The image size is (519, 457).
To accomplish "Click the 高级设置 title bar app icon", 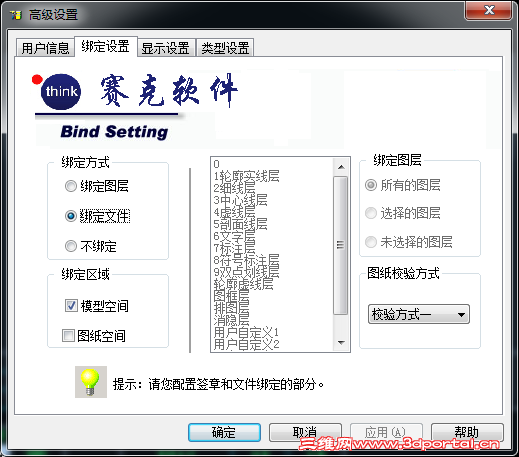I will 16,15.
